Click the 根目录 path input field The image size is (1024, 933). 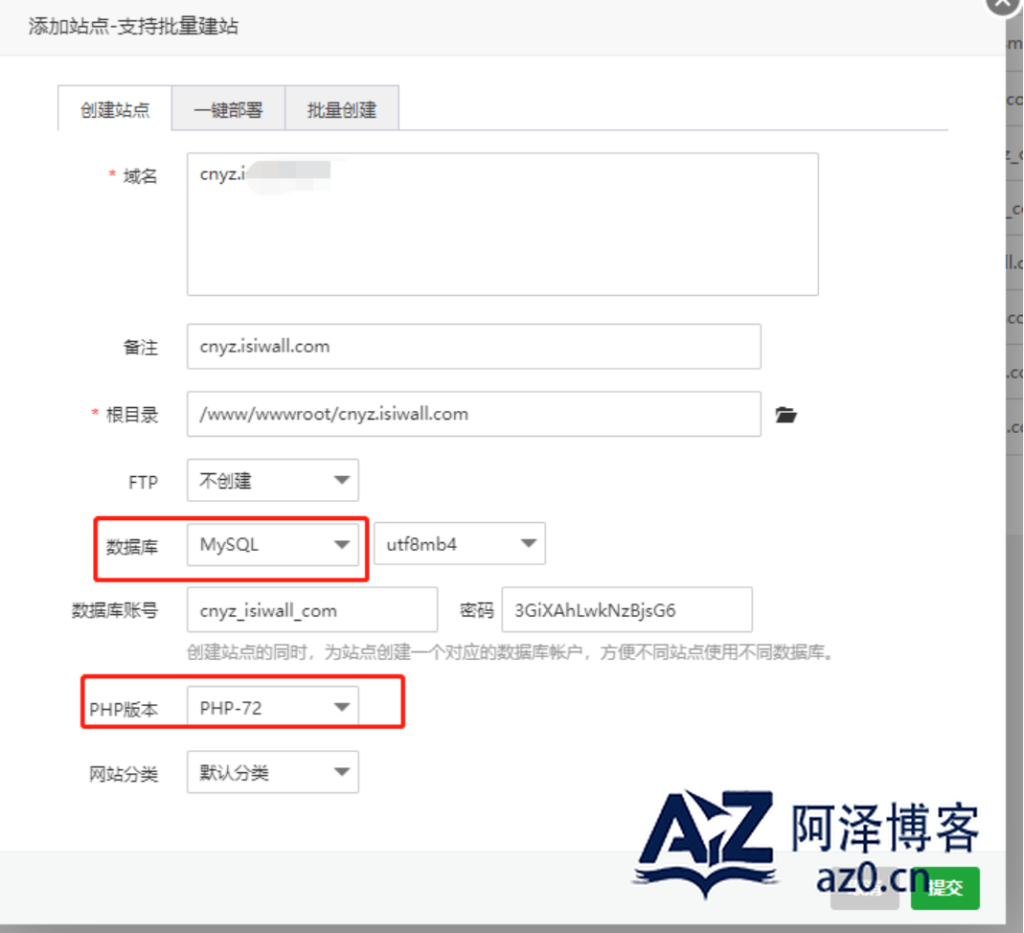473,414
